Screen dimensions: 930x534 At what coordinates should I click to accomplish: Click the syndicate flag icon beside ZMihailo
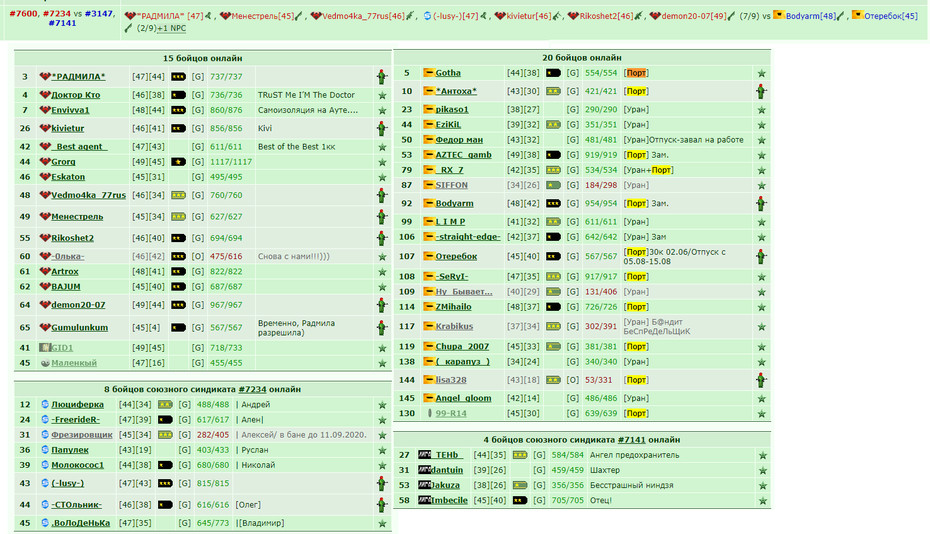[428, 307]
